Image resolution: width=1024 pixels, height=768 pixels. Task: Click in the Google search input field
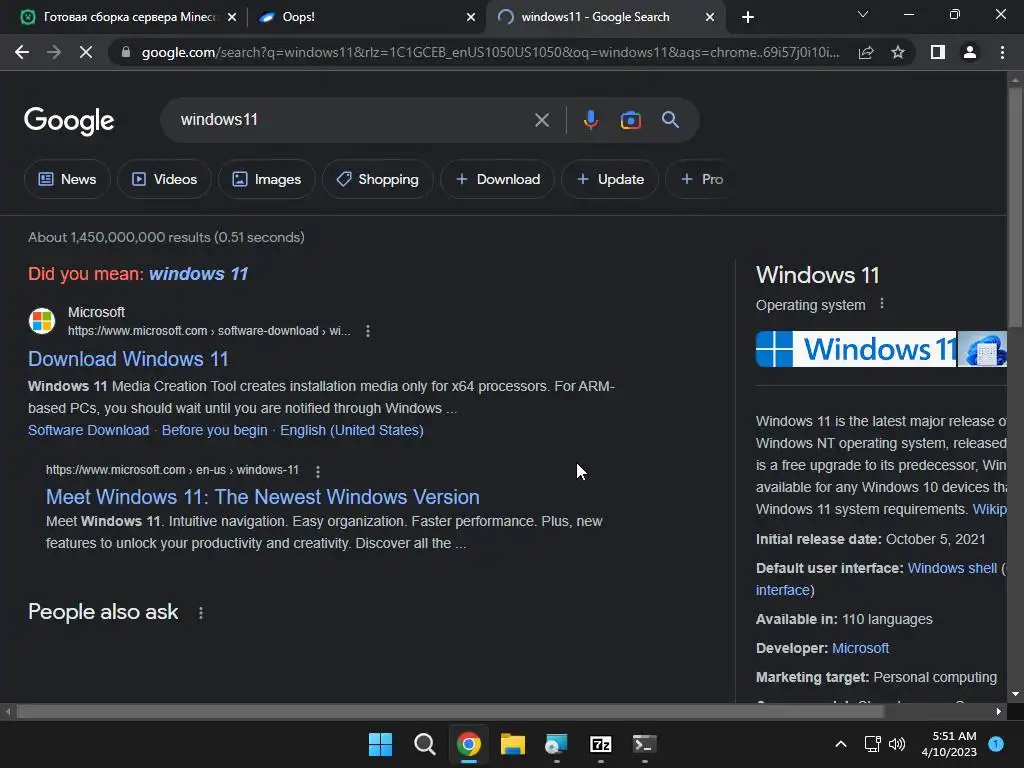(x=353, y=120)
